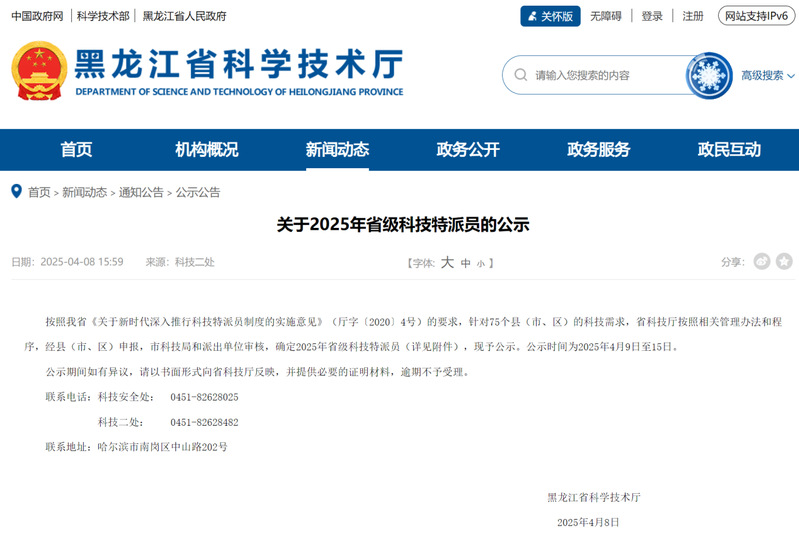Click the national emblem logo
This screenshot has height=536, width=799.
click(37, 72)
